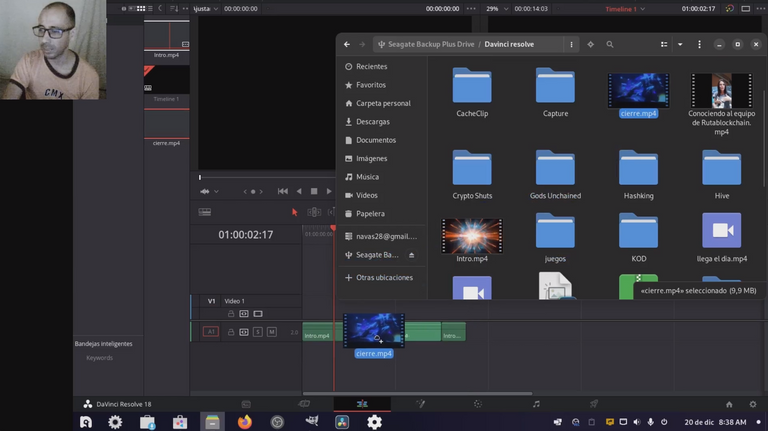Click the timeline horizontal scrollbar

click(417, 393)
